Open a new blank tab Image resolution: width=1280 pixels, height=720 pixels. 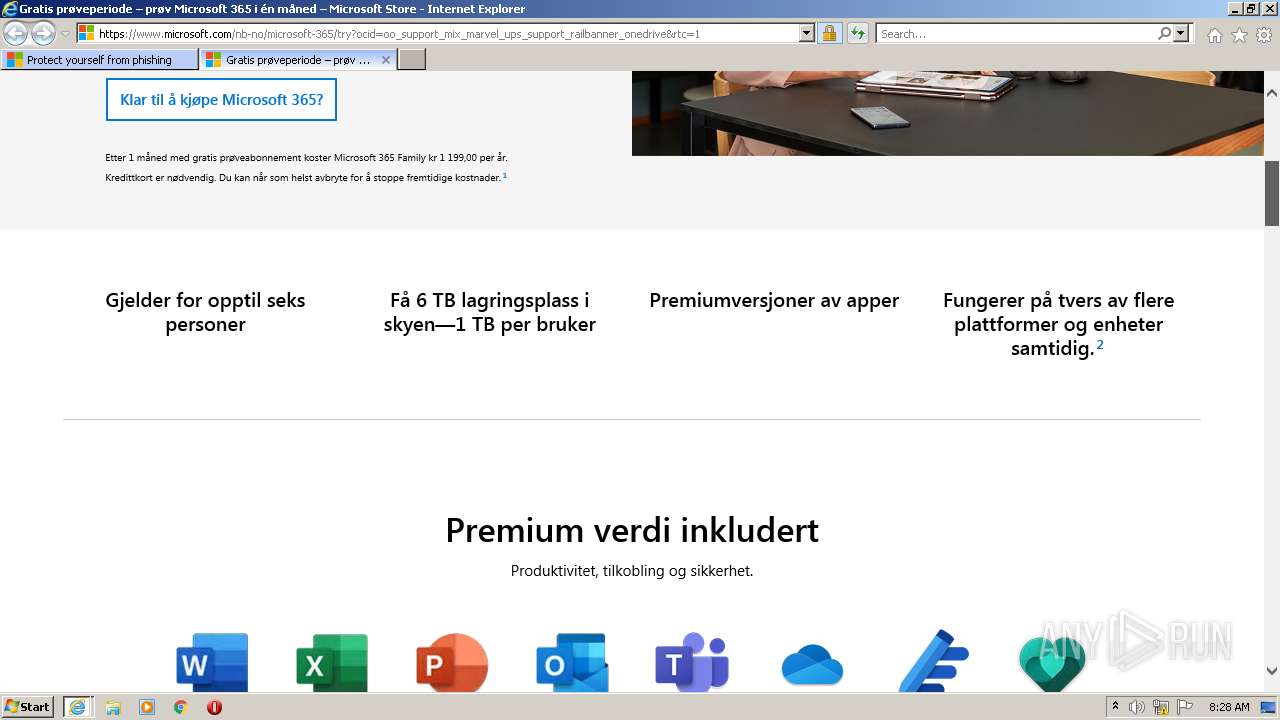click(x=412, y=60)
